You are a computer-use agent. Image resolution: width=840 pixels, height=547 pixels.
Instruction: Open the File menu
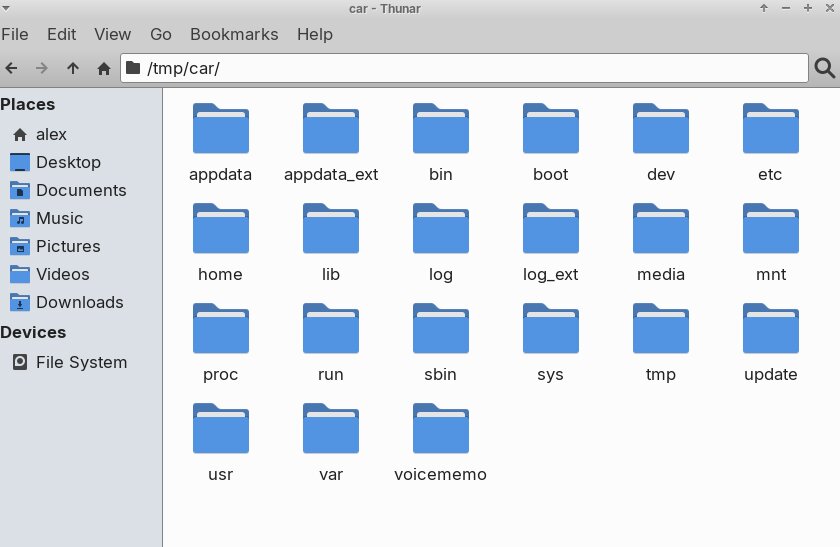click(15, 34)
